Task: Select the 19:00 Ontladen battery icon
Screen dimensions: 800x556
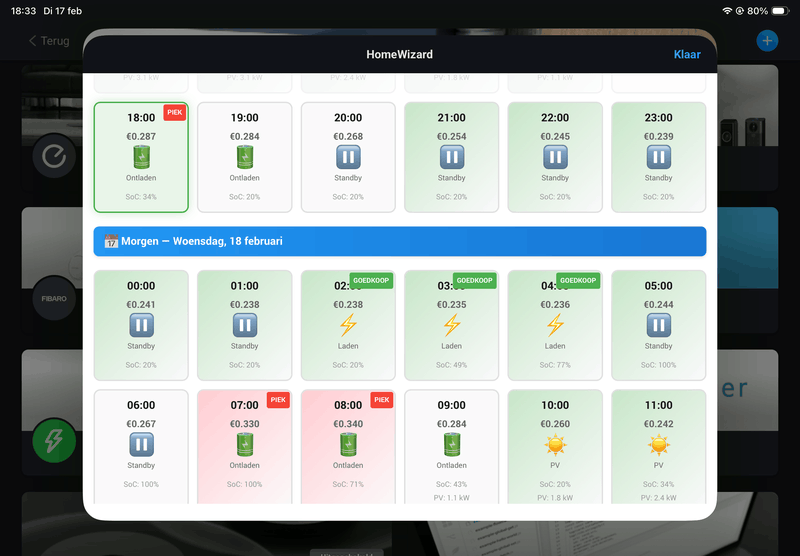Action: [245, 157]
